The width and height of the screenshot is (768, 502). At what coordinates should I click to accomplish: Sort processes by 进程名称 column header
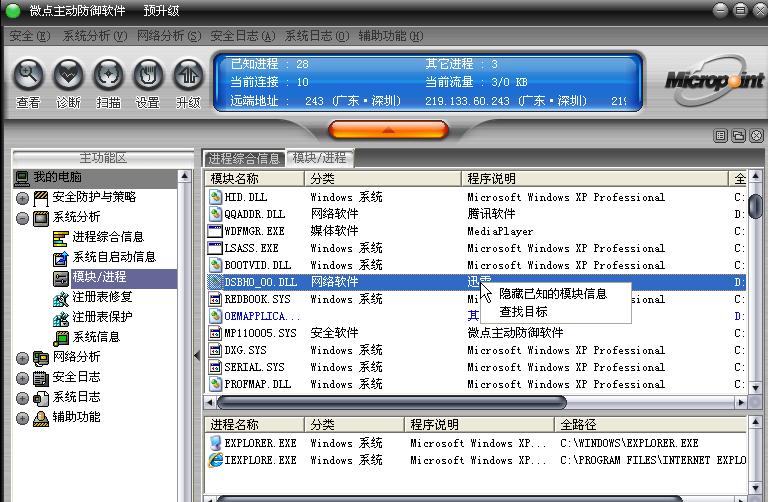click(x=255, y=425)
